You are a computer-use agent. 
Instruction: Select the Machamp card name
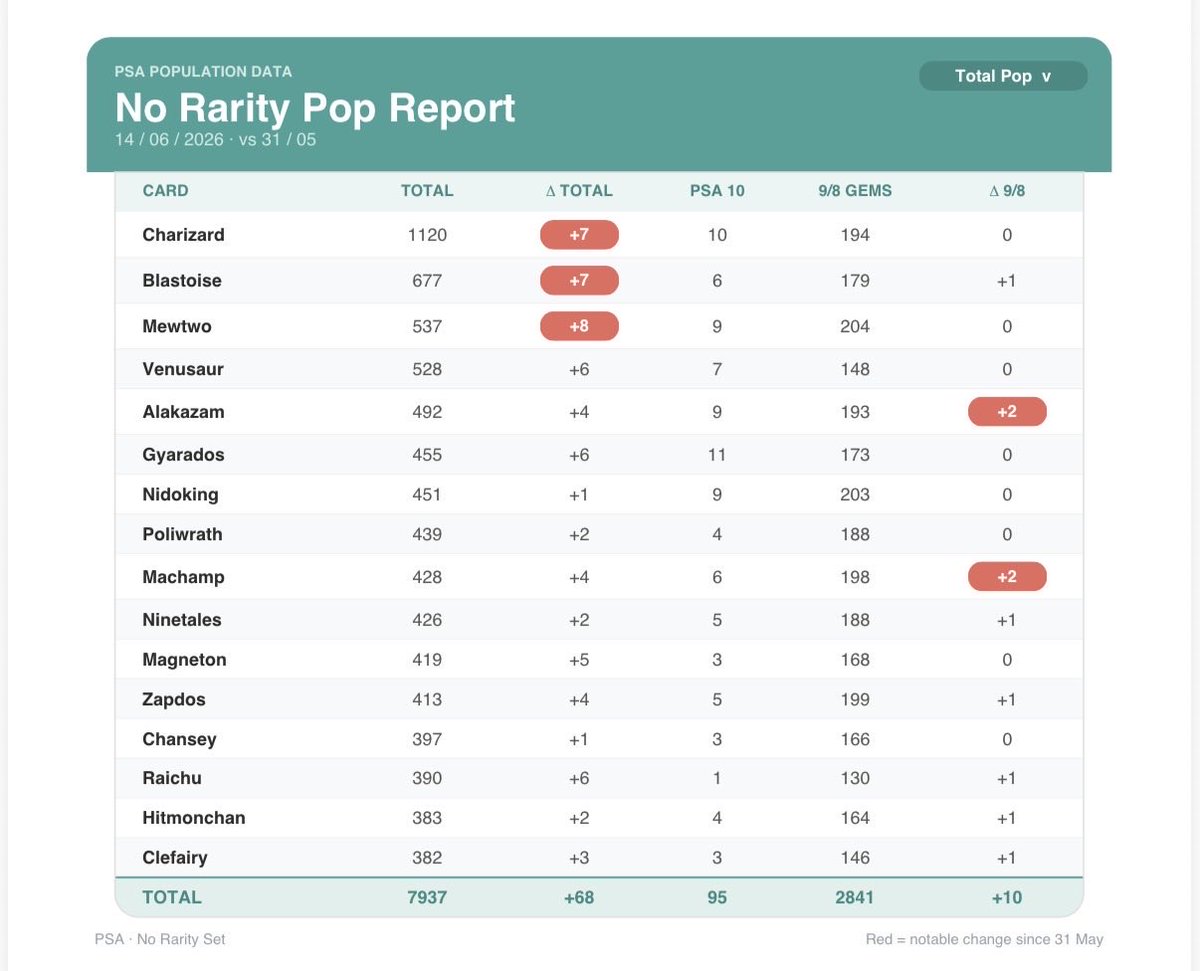183,577
